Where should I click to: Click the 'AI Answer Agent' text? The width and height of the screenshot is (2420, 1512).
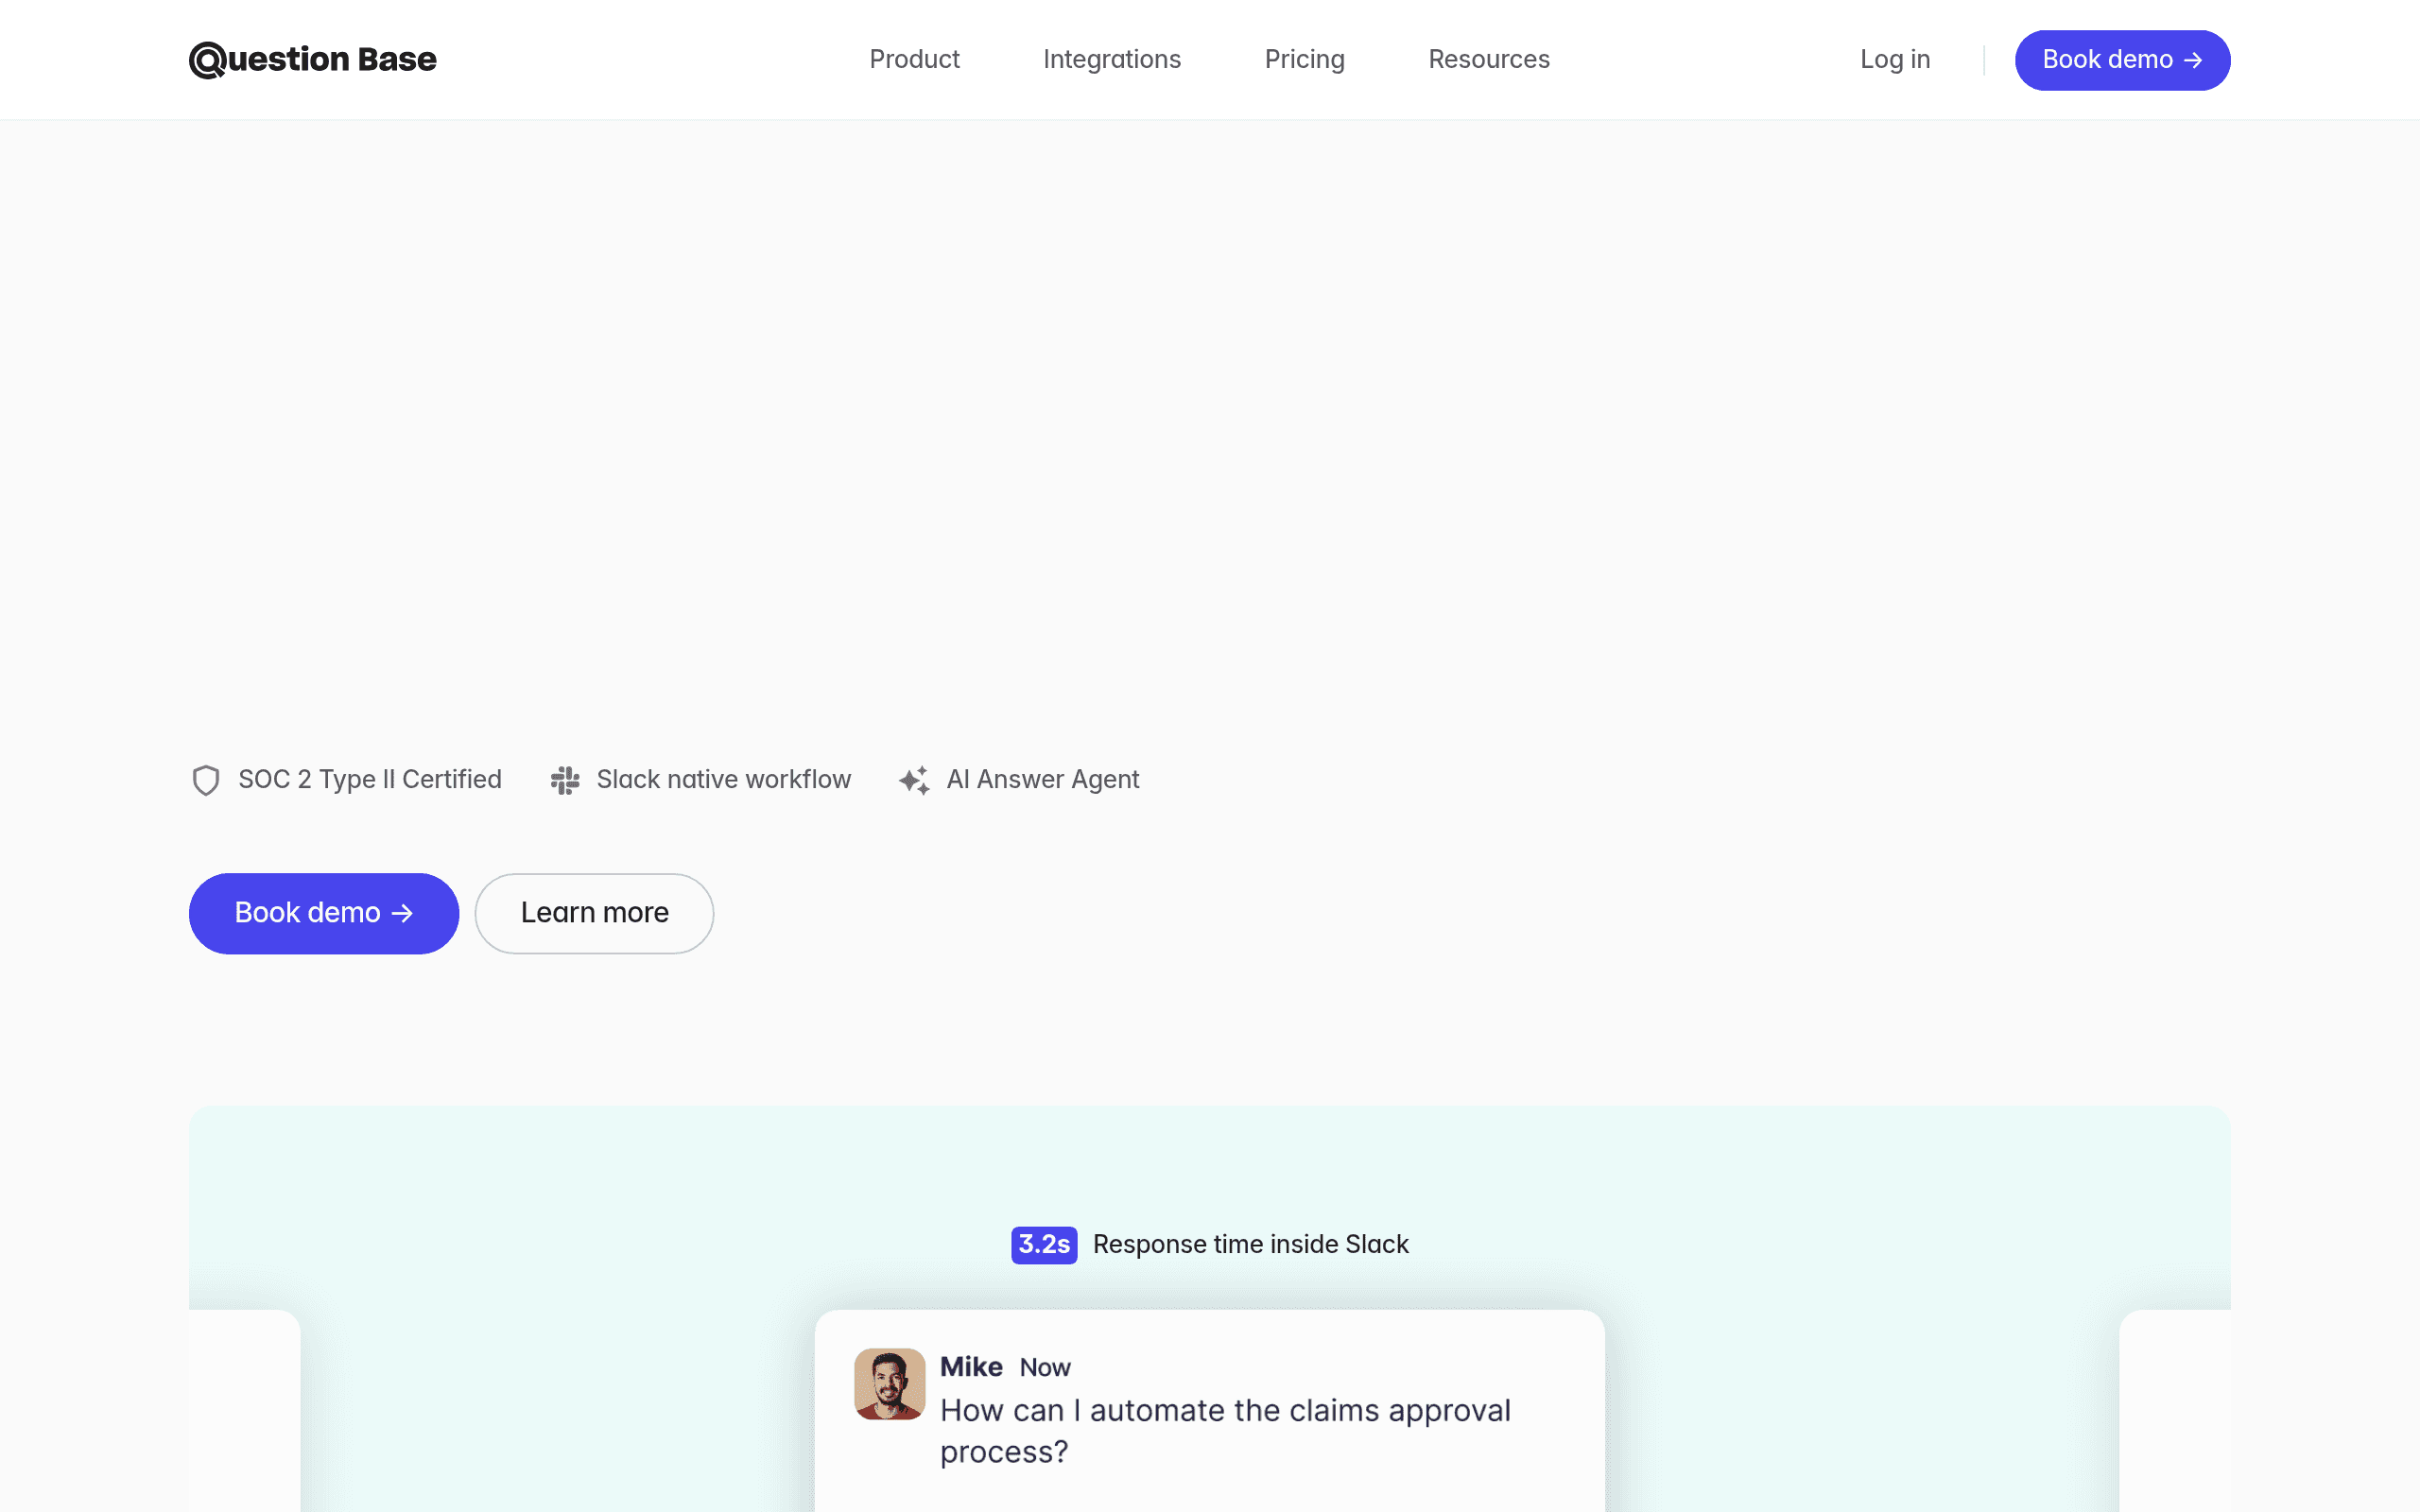[x=1043, y=780]
